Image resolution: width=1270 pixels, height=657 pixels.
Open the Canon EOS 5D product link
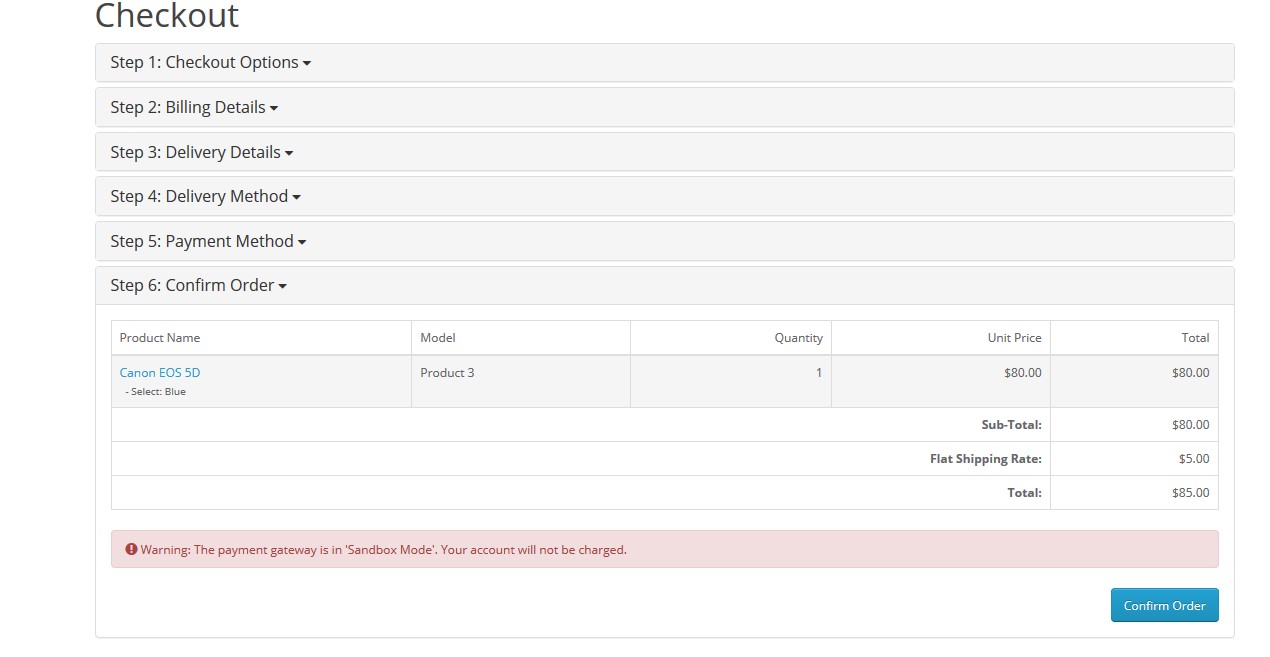(160, 372)
